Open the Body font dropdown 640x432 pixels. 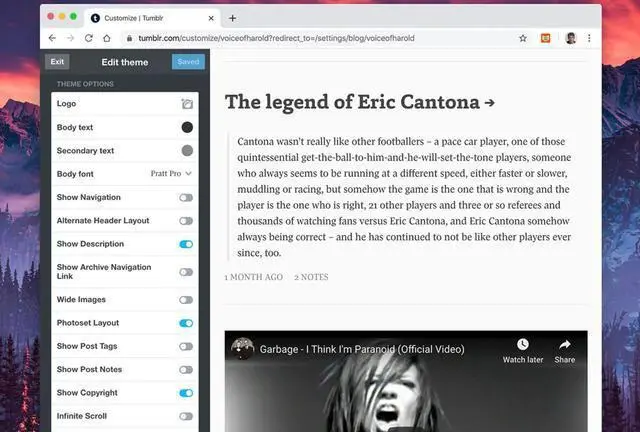pyautogui.click(x=171, y=174)
